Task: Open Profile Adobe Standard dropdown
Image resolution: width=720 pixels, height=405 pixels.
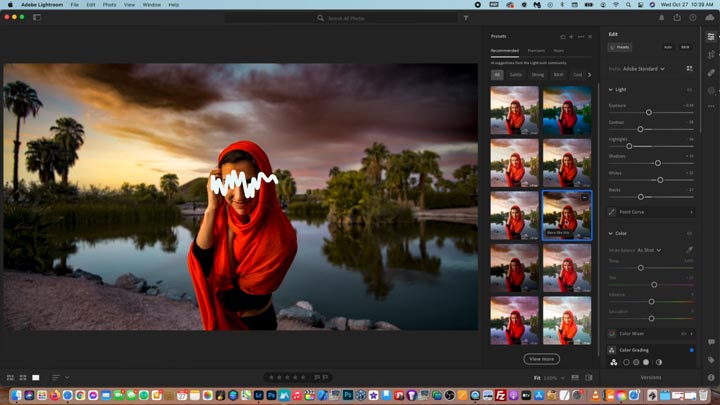Action: pos(643,69)
